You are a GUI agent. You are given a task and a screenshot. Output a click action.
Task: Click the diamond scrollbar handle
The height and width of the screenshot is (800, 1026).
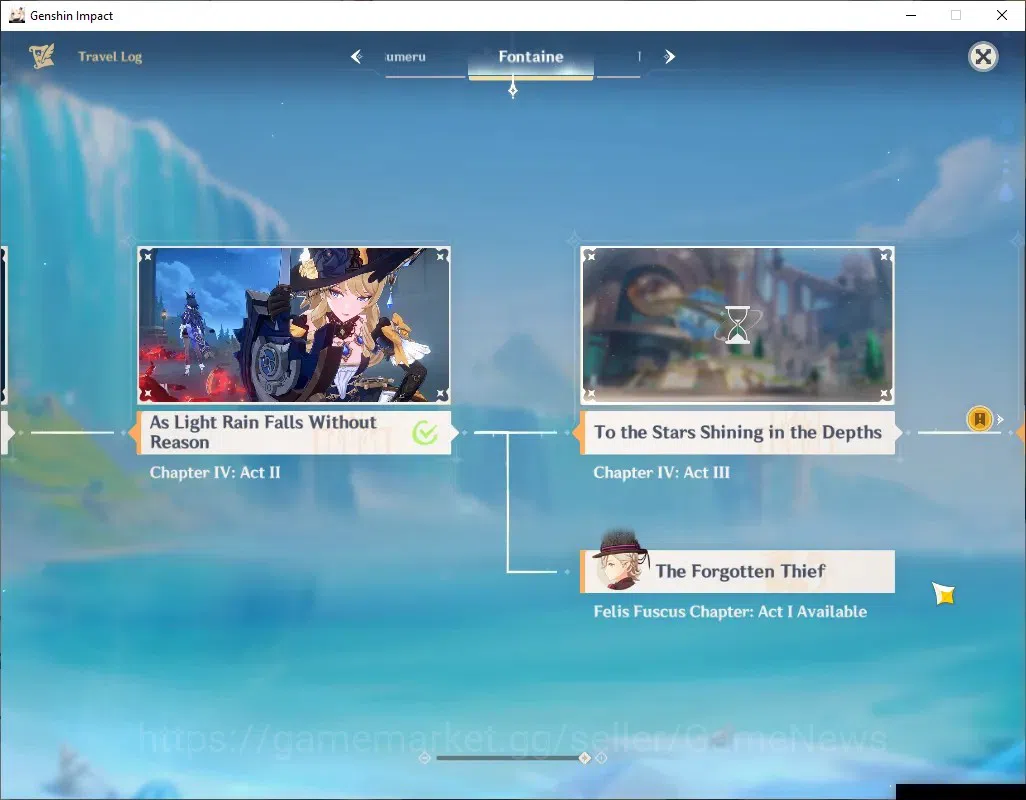[x=584, y=757]
